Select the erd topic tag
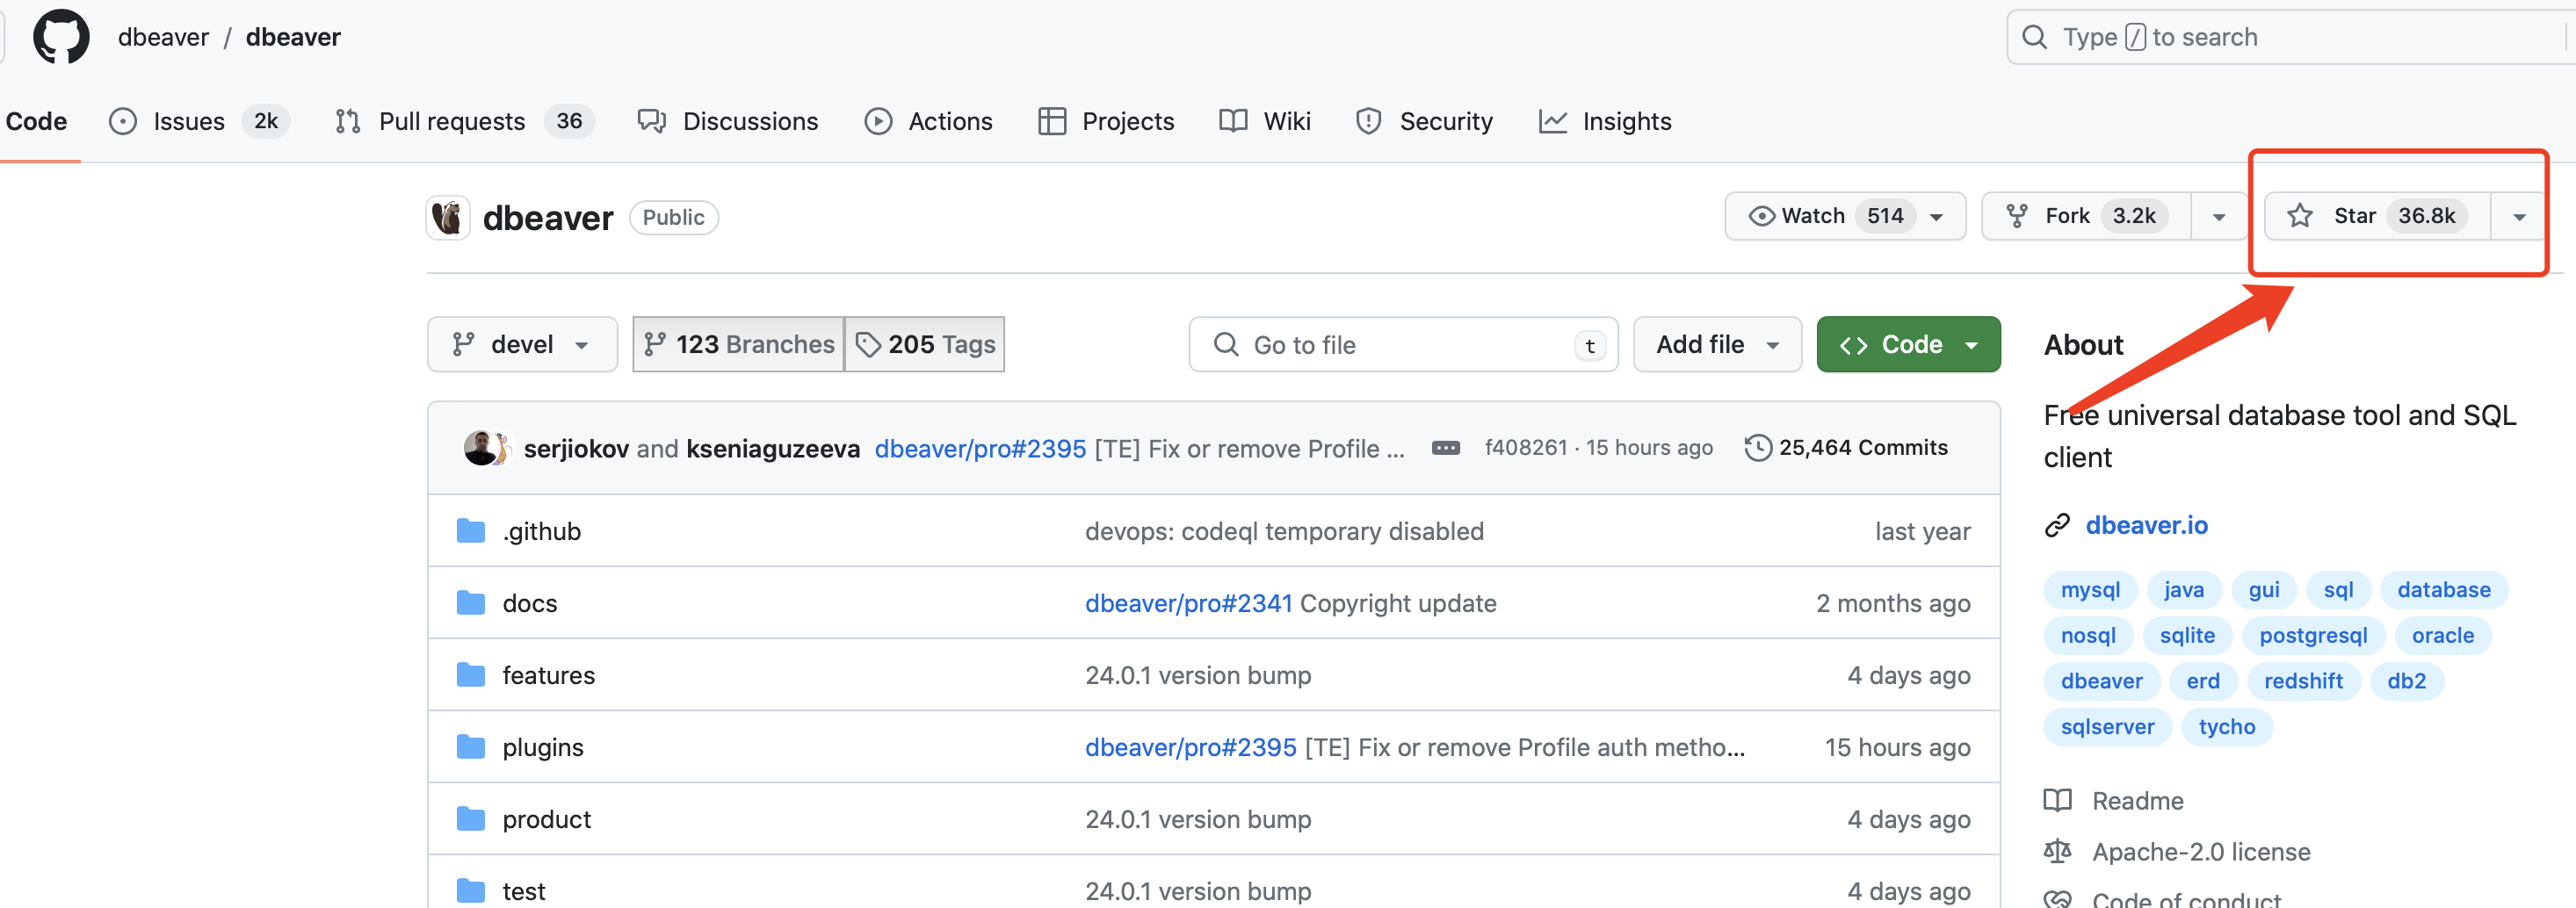Image resolution: width=2576 pixels, height=908 pixels. click(x=2203, y=681)
